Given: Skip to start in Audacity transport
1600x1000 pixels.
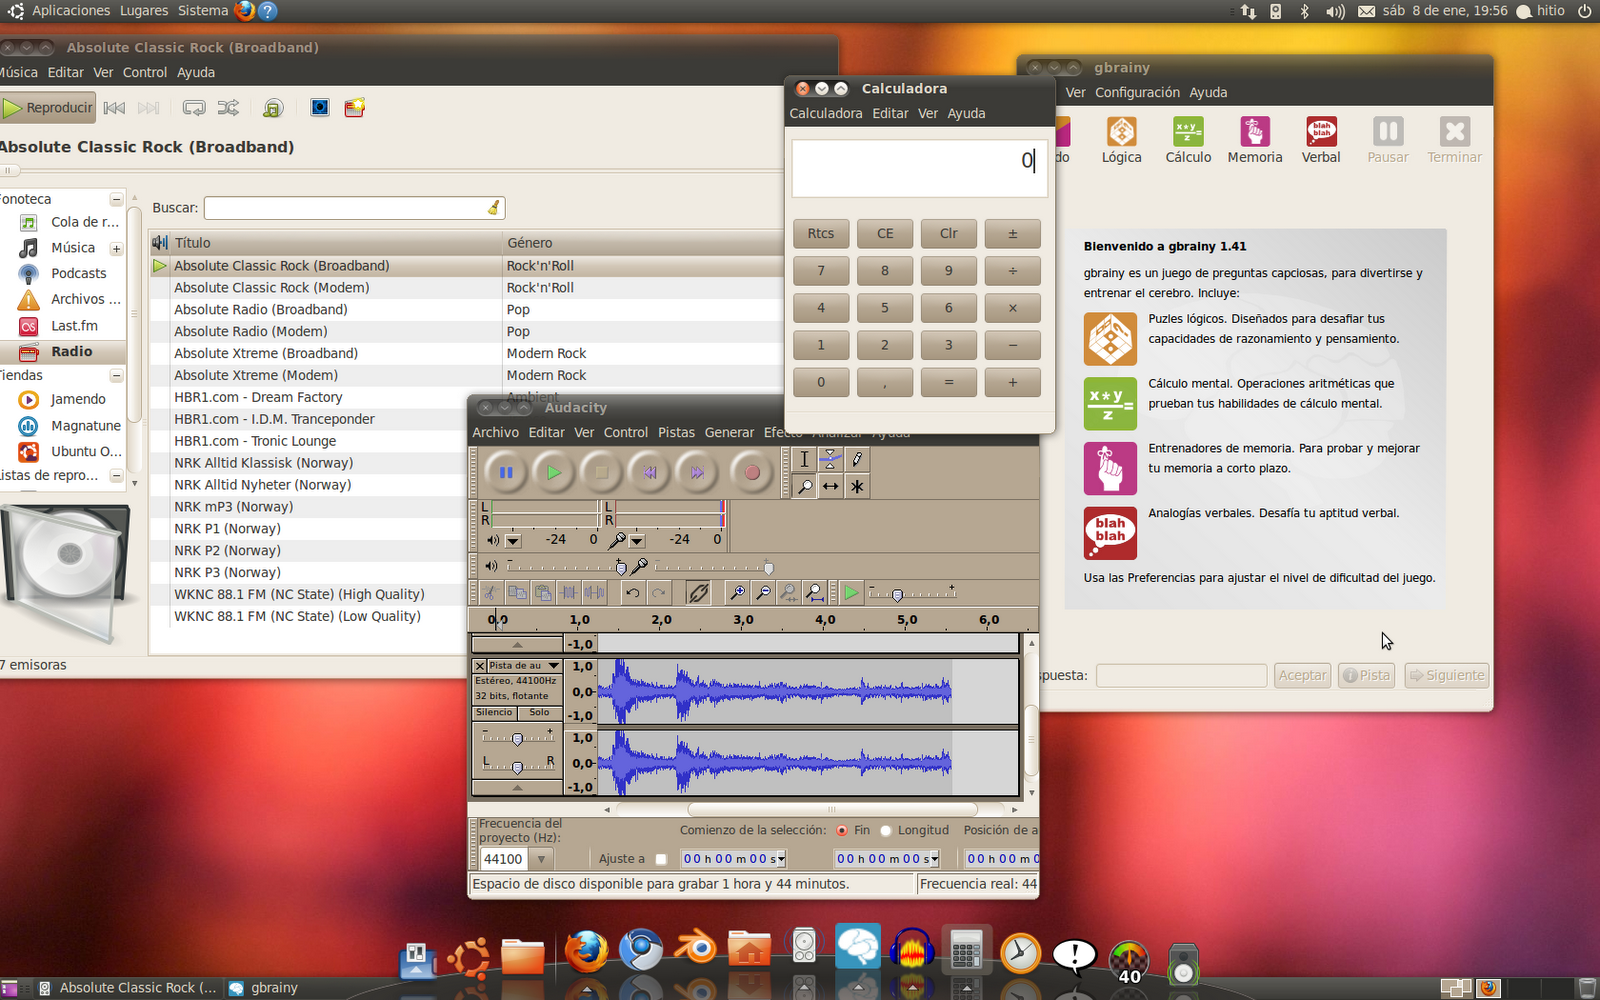Looking at the screenshot, I should tap(650, 472).
